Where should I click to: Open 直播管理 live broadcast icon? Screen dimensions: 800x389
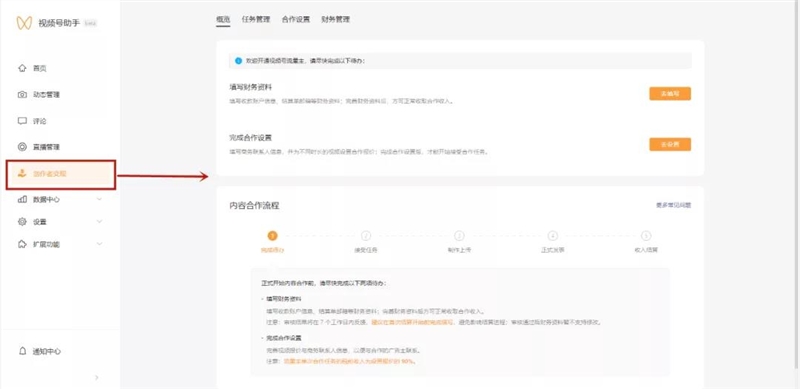pyautogui.click(x=22, y=147)
